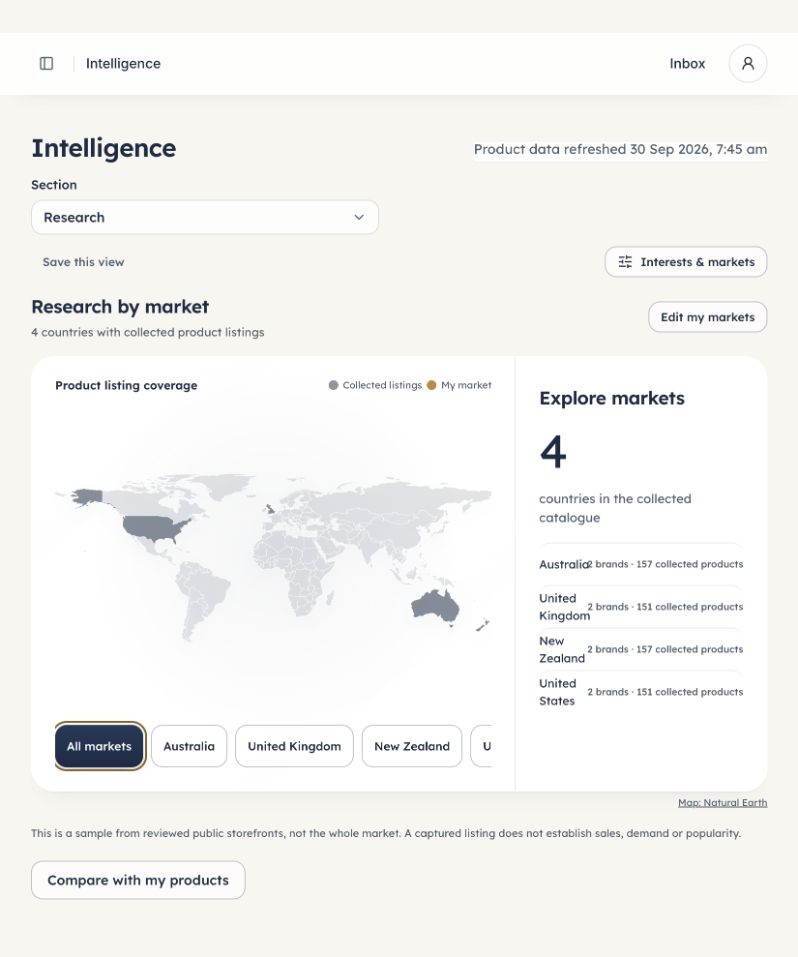Open the Research section combo box
The image size is (798, 957).
pyautogui.click(x=205, y=217)
